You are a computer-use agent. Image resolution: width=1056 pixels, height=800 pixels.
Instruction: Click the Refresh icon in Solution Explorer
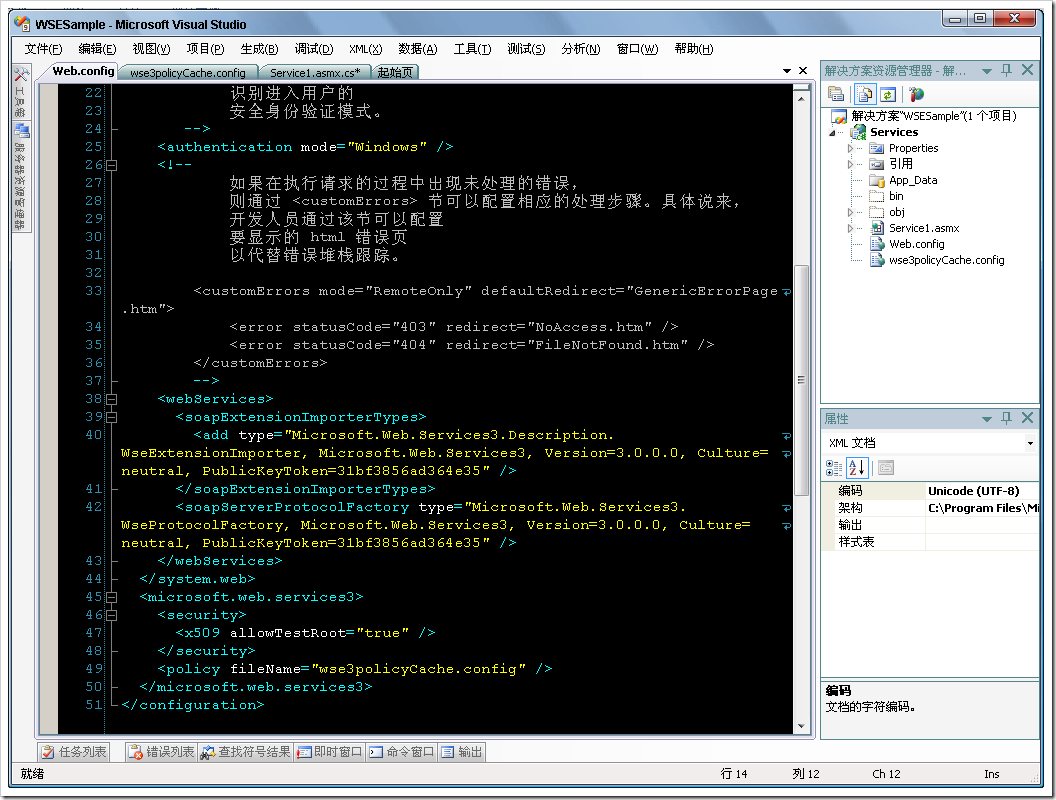point(888,94)
